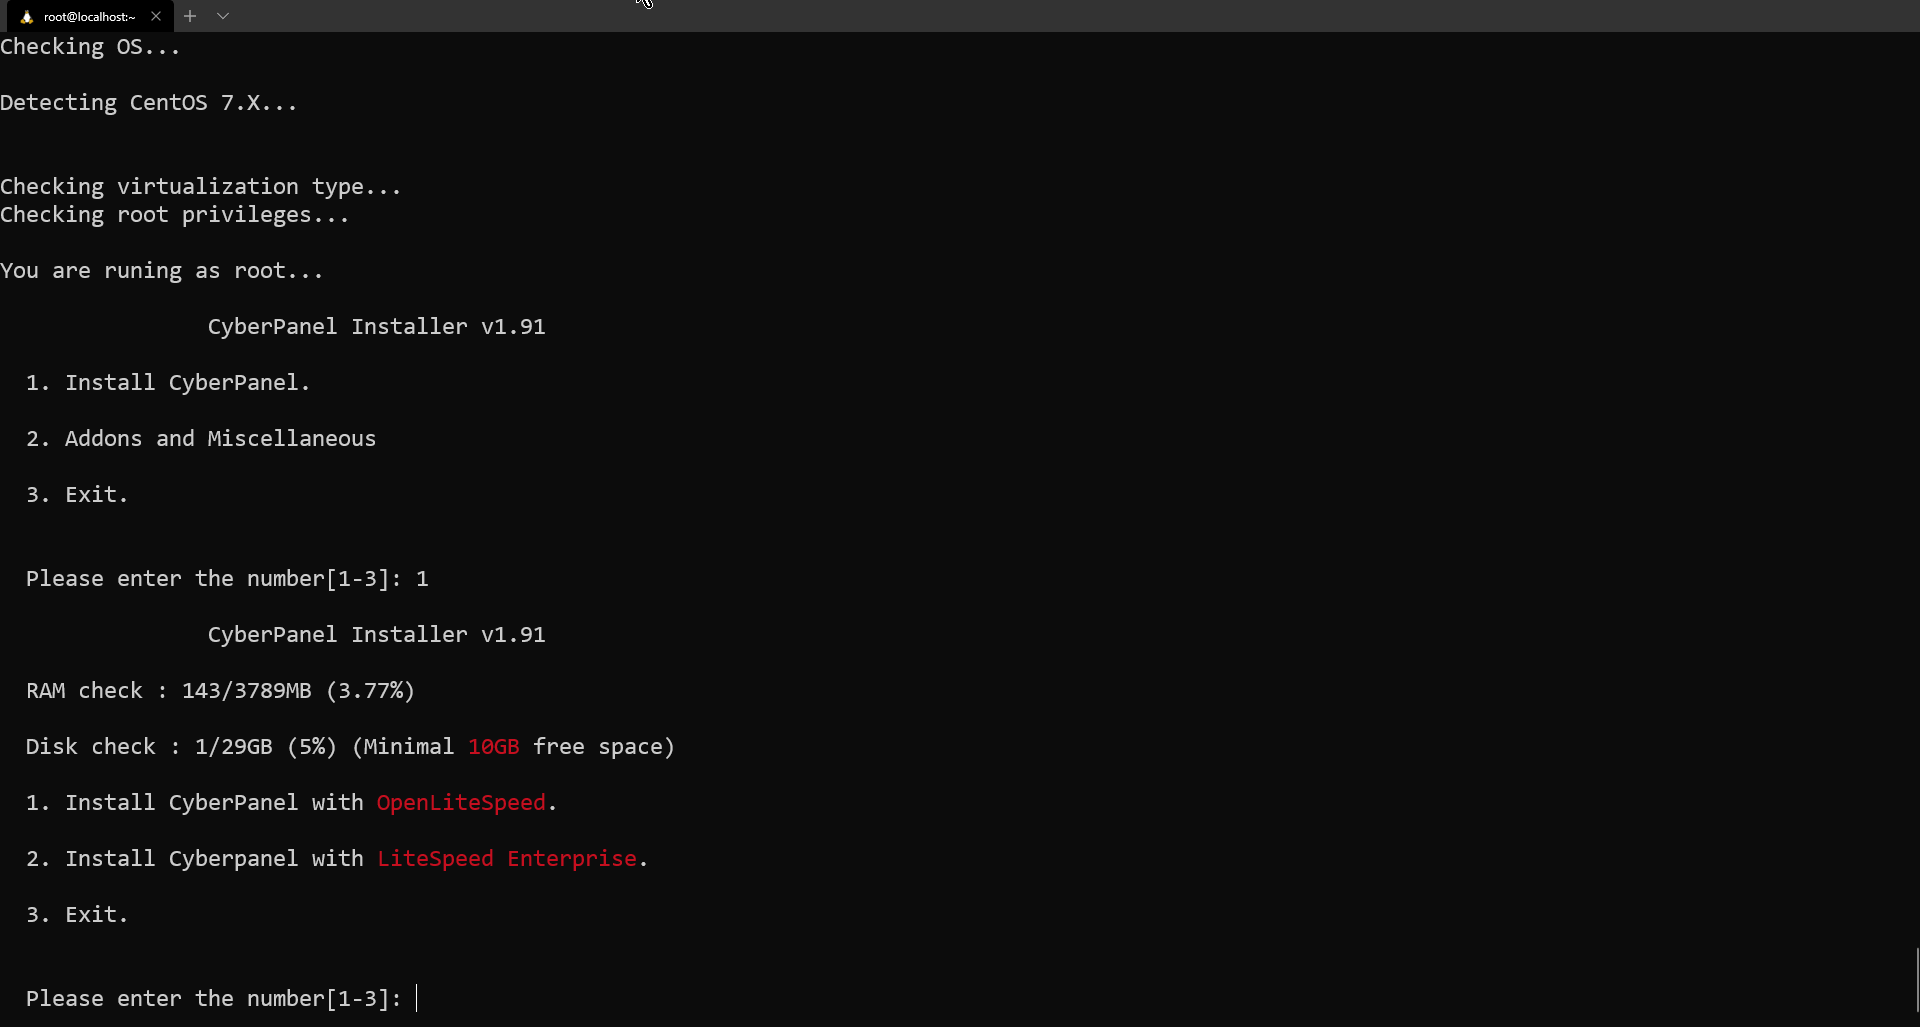Close the root@localhost tab

coord(156,16)
